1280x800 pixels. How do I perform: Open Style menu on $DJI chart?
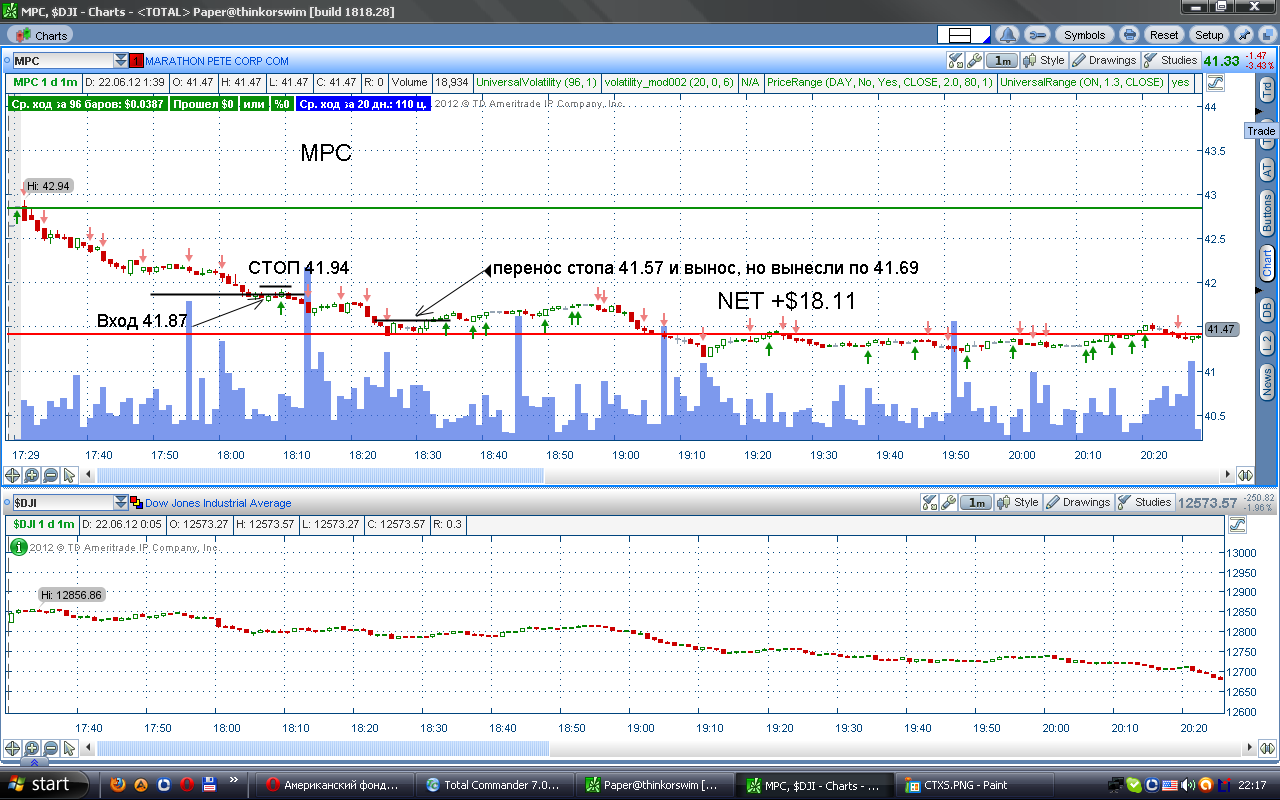tap(1018, 502)
